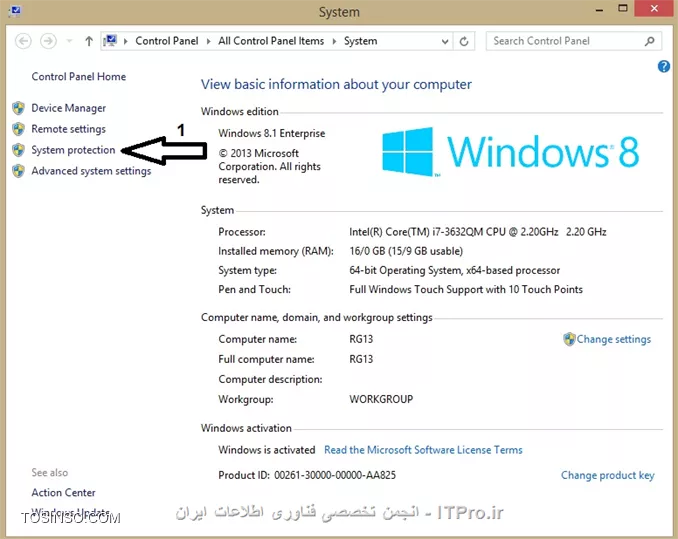Click the shield icon beside Device Manager
Screen dimensions: 678x539
[x=18, y=108]
